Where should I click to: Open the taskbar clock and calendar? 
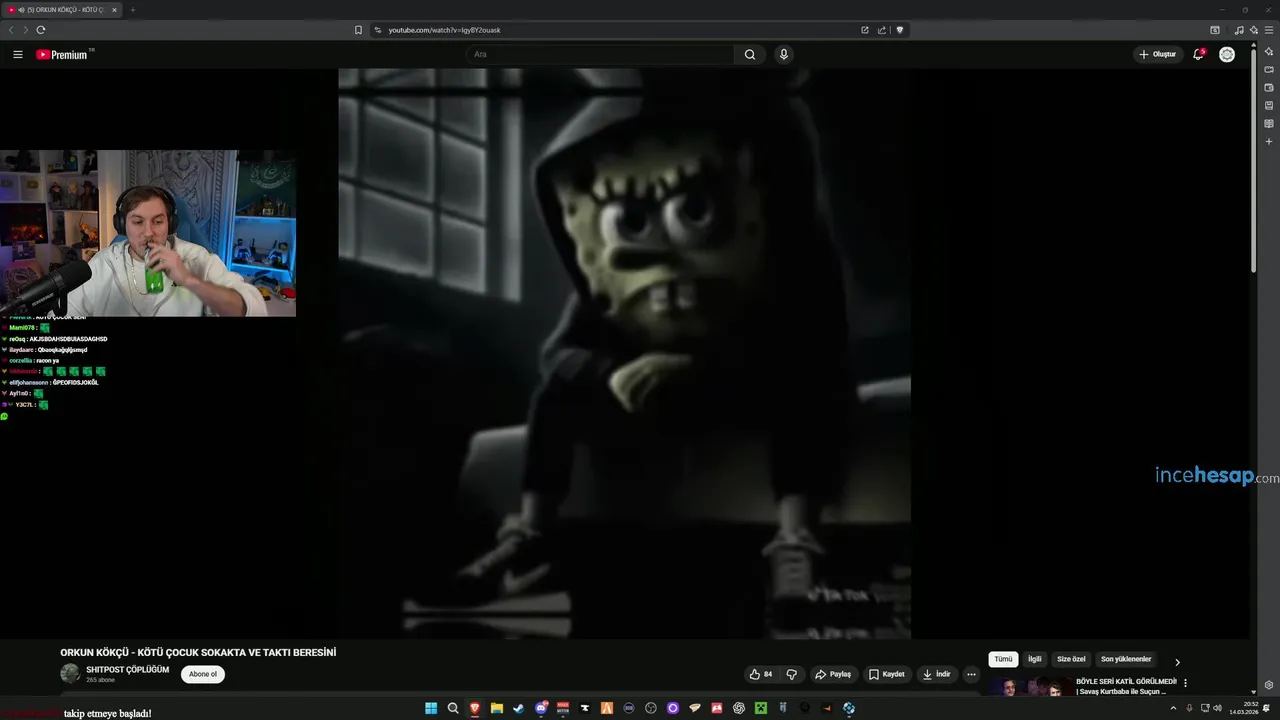1244,708
